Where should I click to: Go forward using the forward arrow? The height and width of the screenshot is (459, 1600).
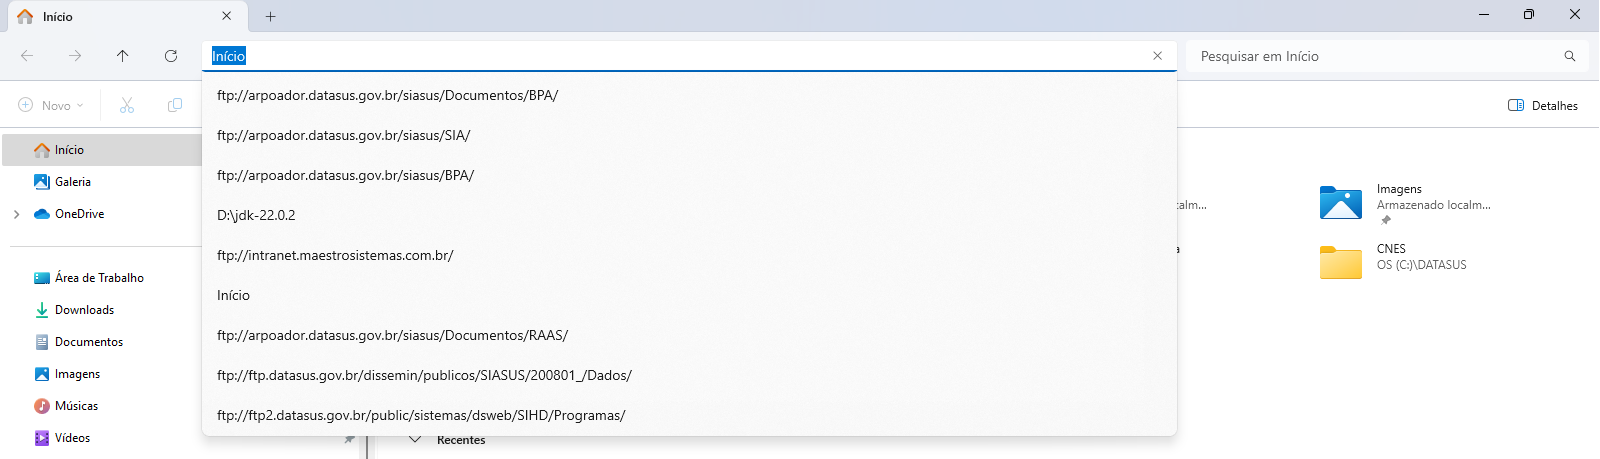click(75, 56)
